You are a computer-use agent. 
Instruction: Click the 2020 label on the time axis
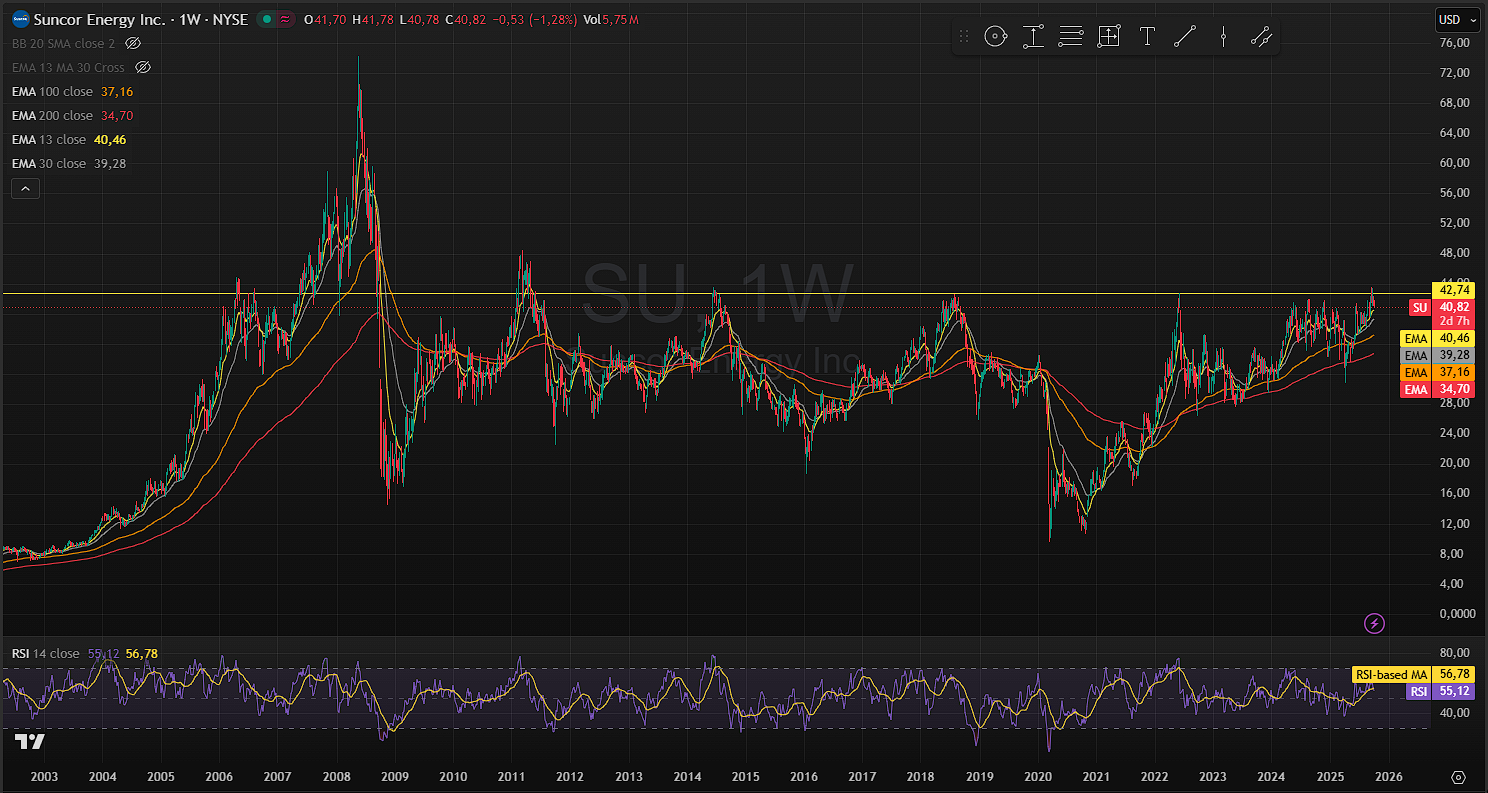1039,777
